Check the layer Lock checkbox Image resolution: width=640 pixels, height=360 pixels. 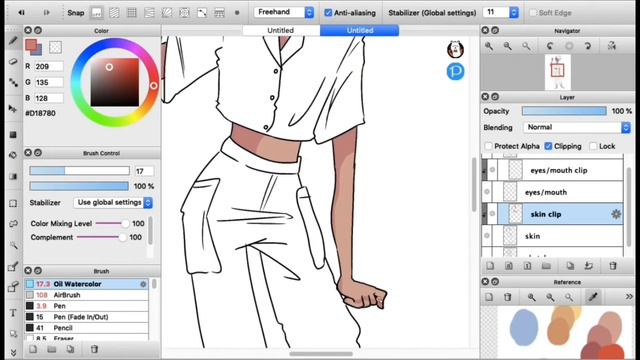pyautogui.click(x=593, y=146)
